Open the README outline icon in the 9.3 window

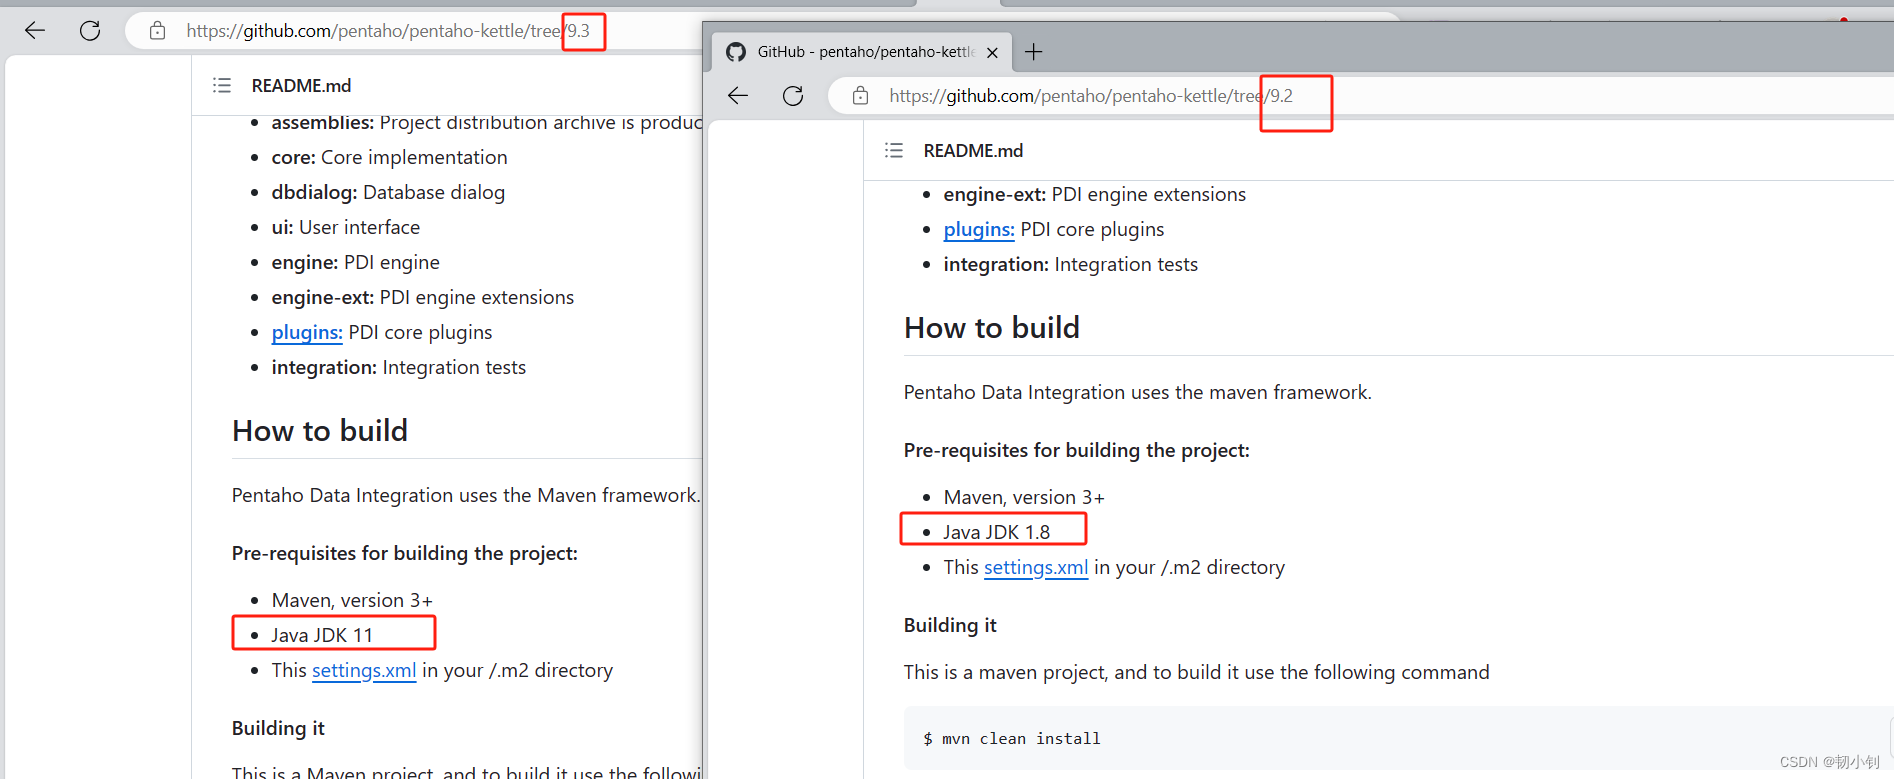click(x=222, y=86)
